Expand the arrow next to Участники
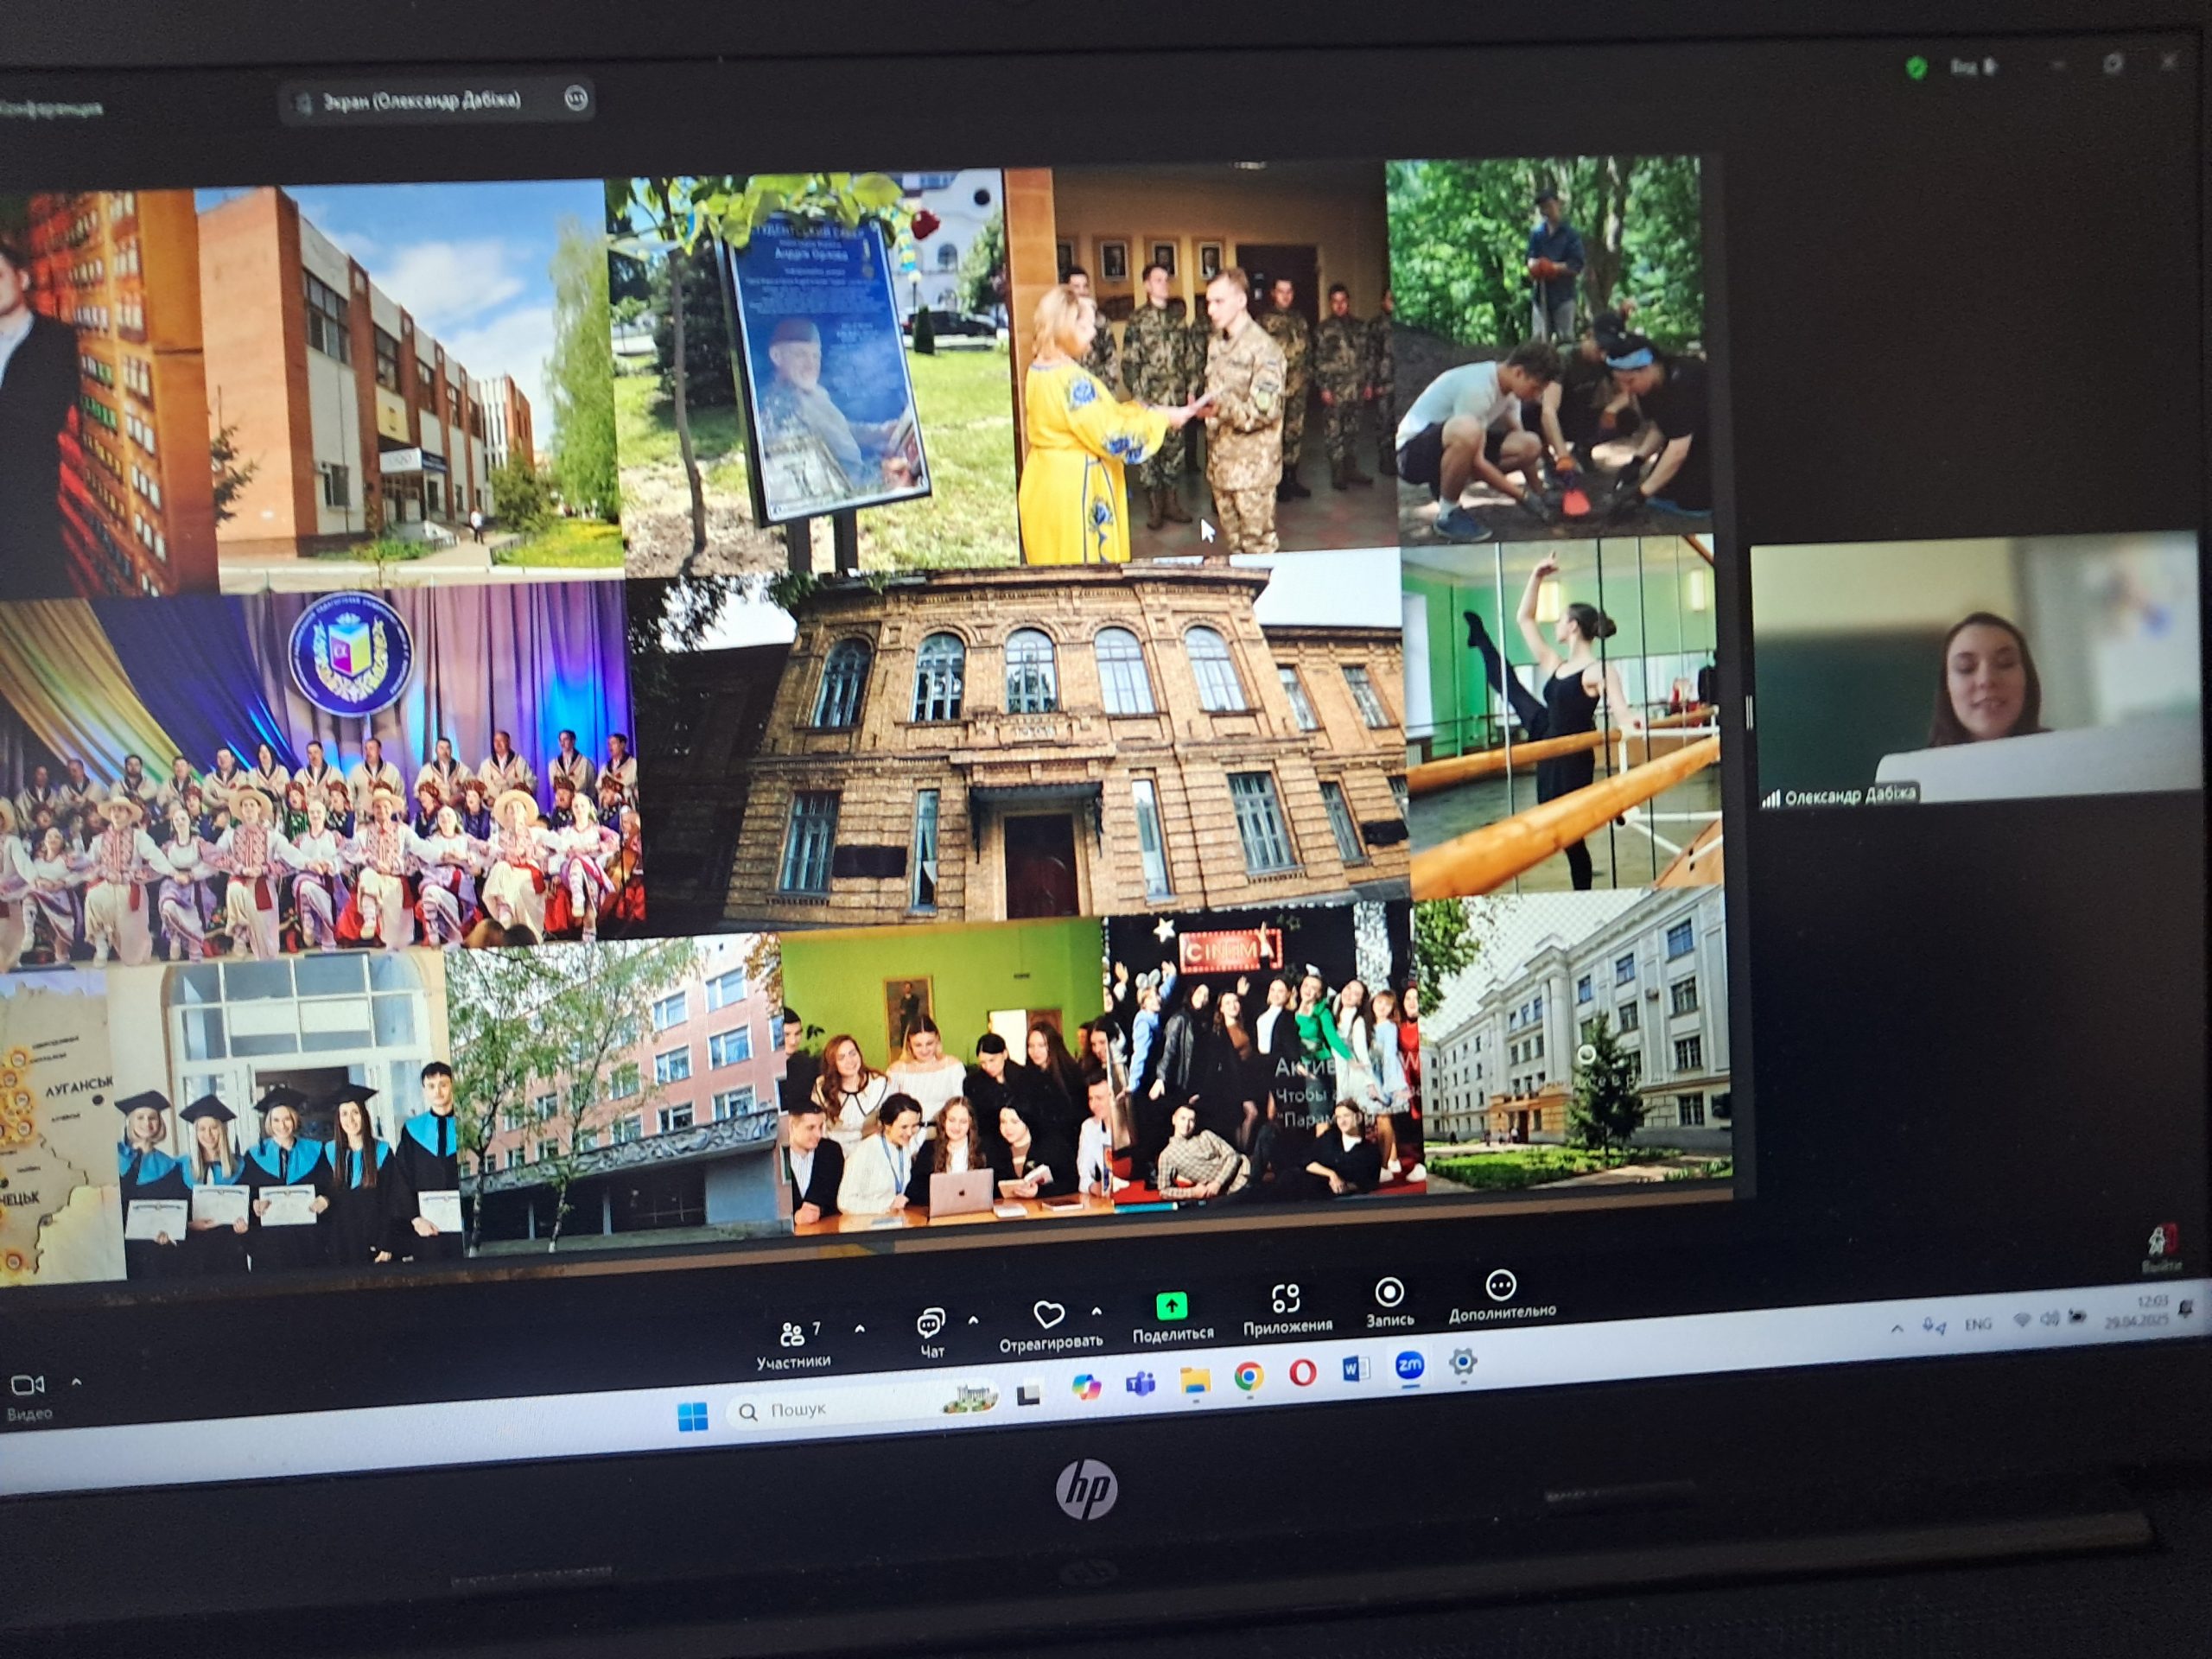The width and height of the screenshot is (2212, 1659). [x=859, y=1329]
